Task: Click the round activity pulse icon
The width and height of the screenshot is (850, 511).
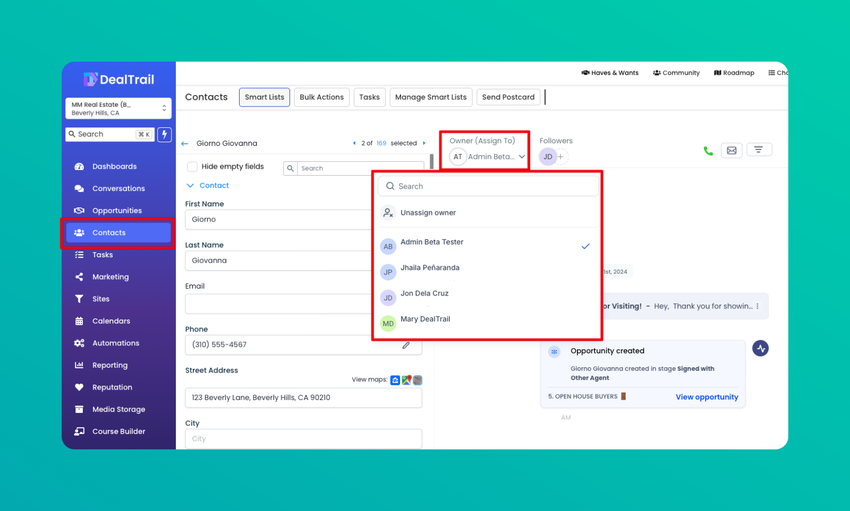Action: click(x=761, y=348)
